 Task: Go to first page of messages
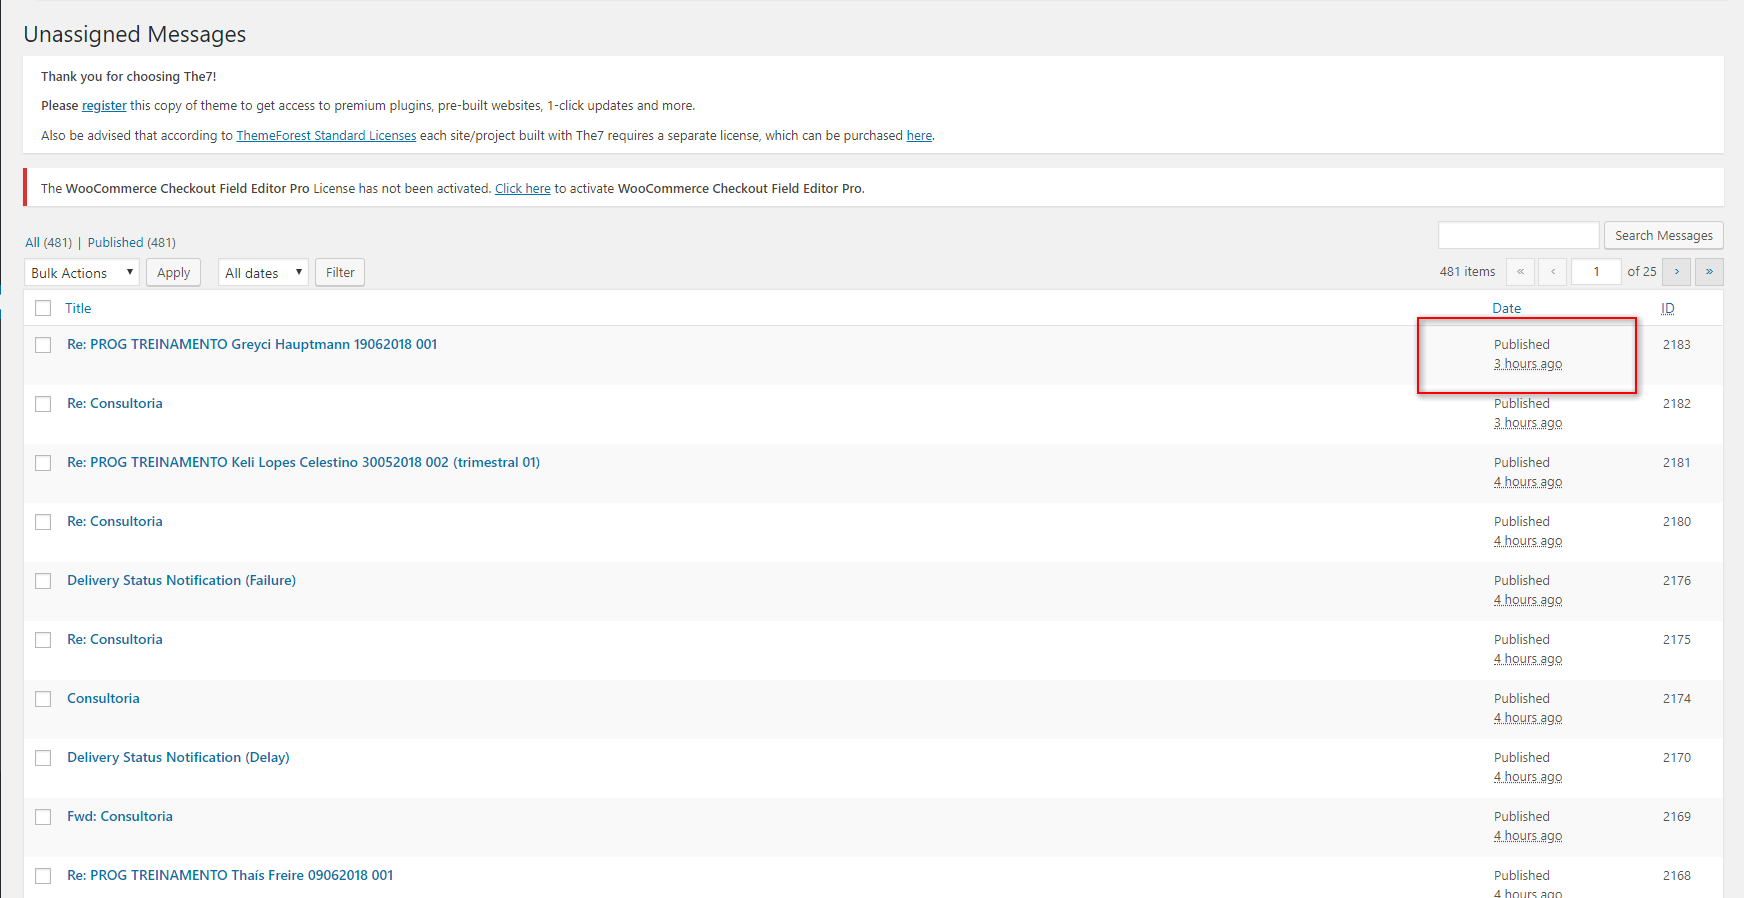pyautogui.click(x=1520, y=272)
